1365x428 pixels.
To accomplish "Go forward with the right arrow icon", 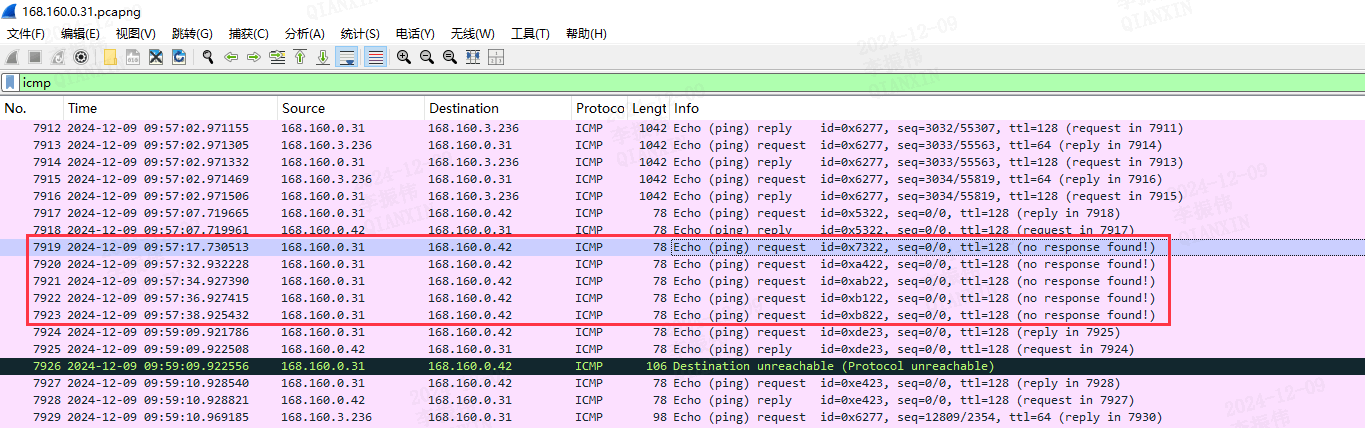I will pos(254,57).
